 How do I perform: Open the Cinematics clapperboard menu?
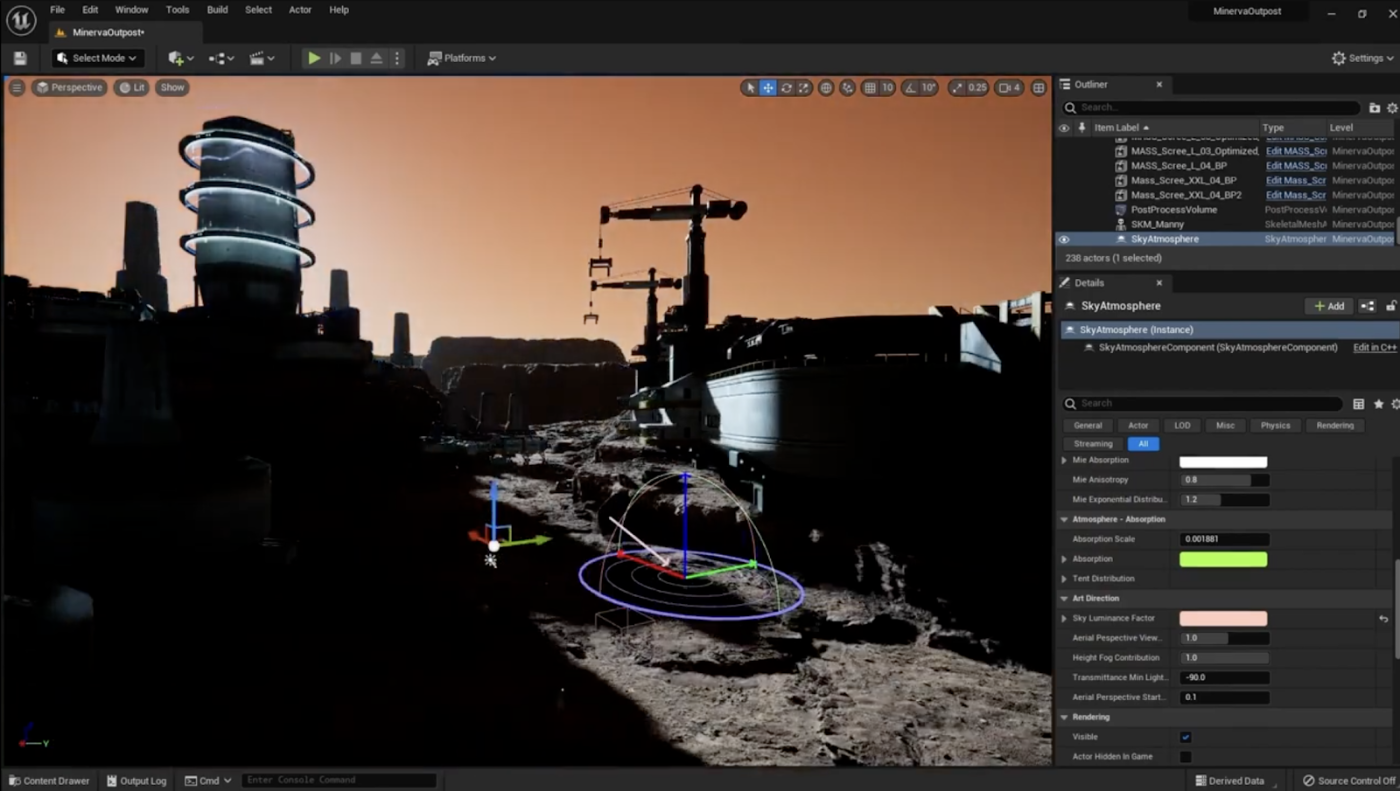(261, 58)
